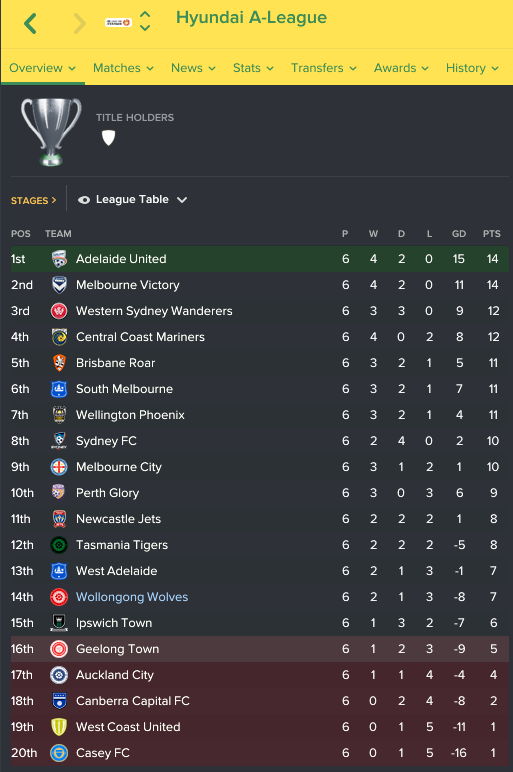The height and width of the screenshot is (772, 513).
Task: Click the back navigation arrow
Action: pyautogui.click(x=31, y=23)
